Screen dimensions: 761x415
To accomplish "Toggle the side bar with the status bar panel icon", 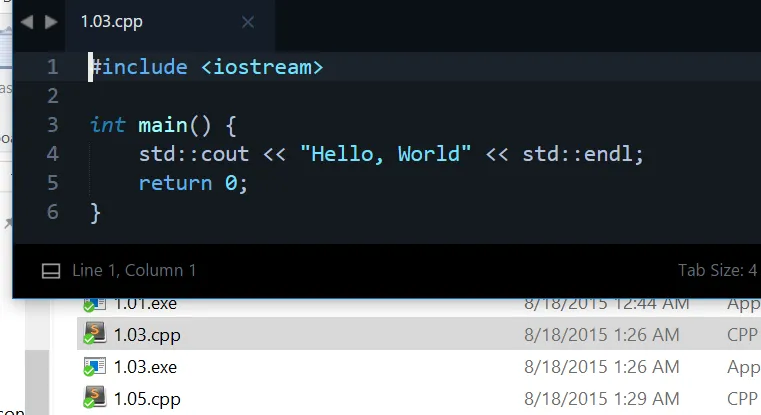I will click(x=51, y=271).
